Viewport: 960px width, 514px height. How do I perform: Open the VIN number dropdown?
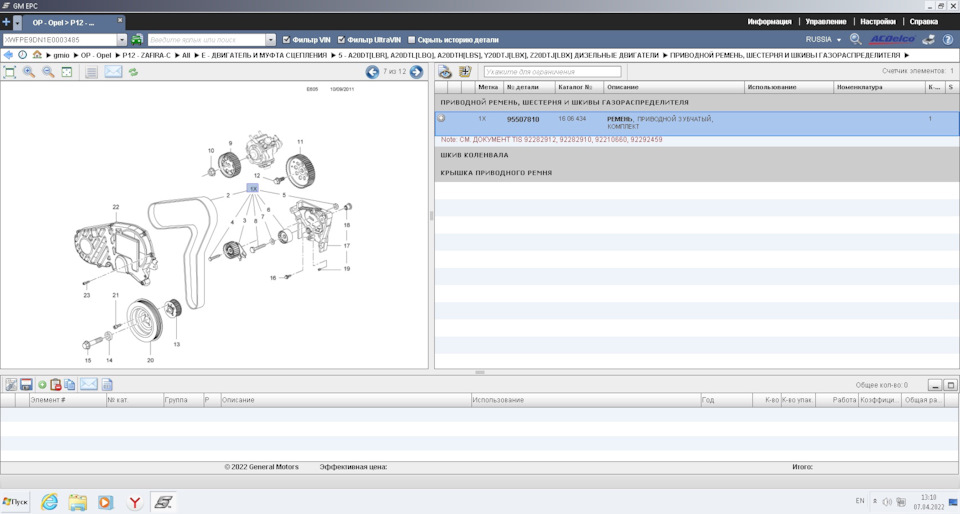point(122,40)
